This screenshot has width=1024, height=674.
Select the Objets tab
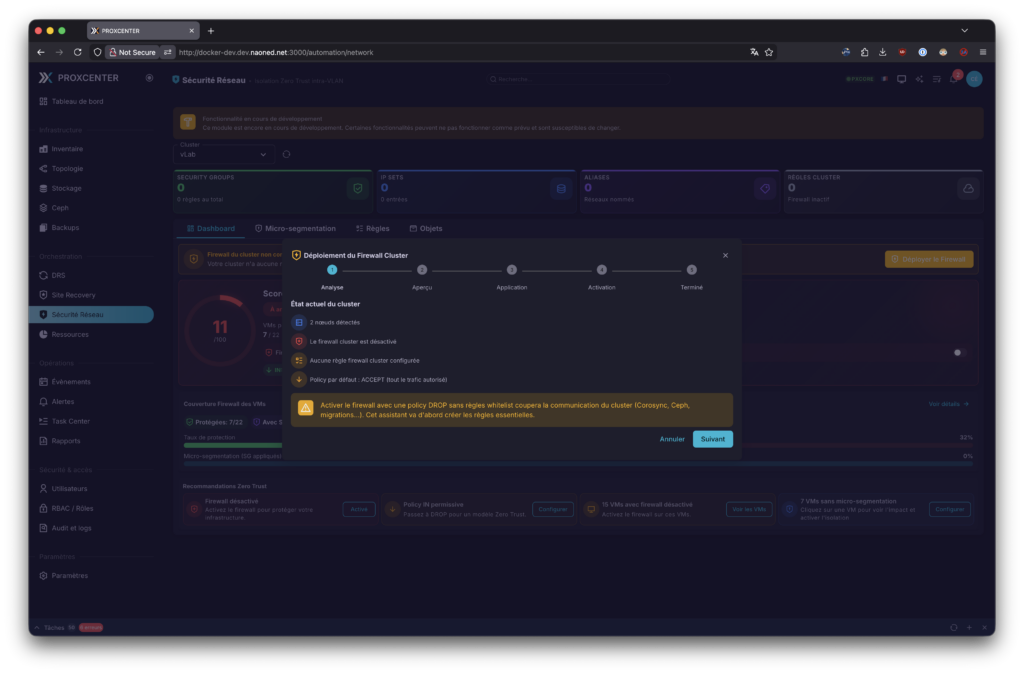[x=426, y=228]
